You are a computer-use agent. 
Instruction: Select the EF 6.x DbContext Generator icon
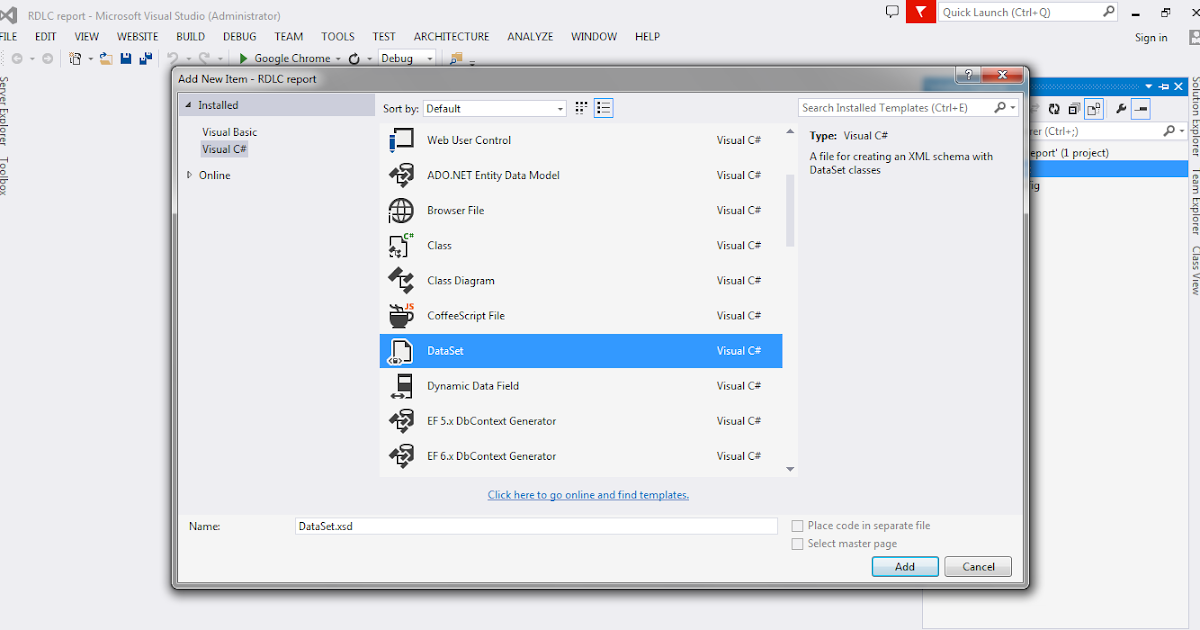point(400,456)
